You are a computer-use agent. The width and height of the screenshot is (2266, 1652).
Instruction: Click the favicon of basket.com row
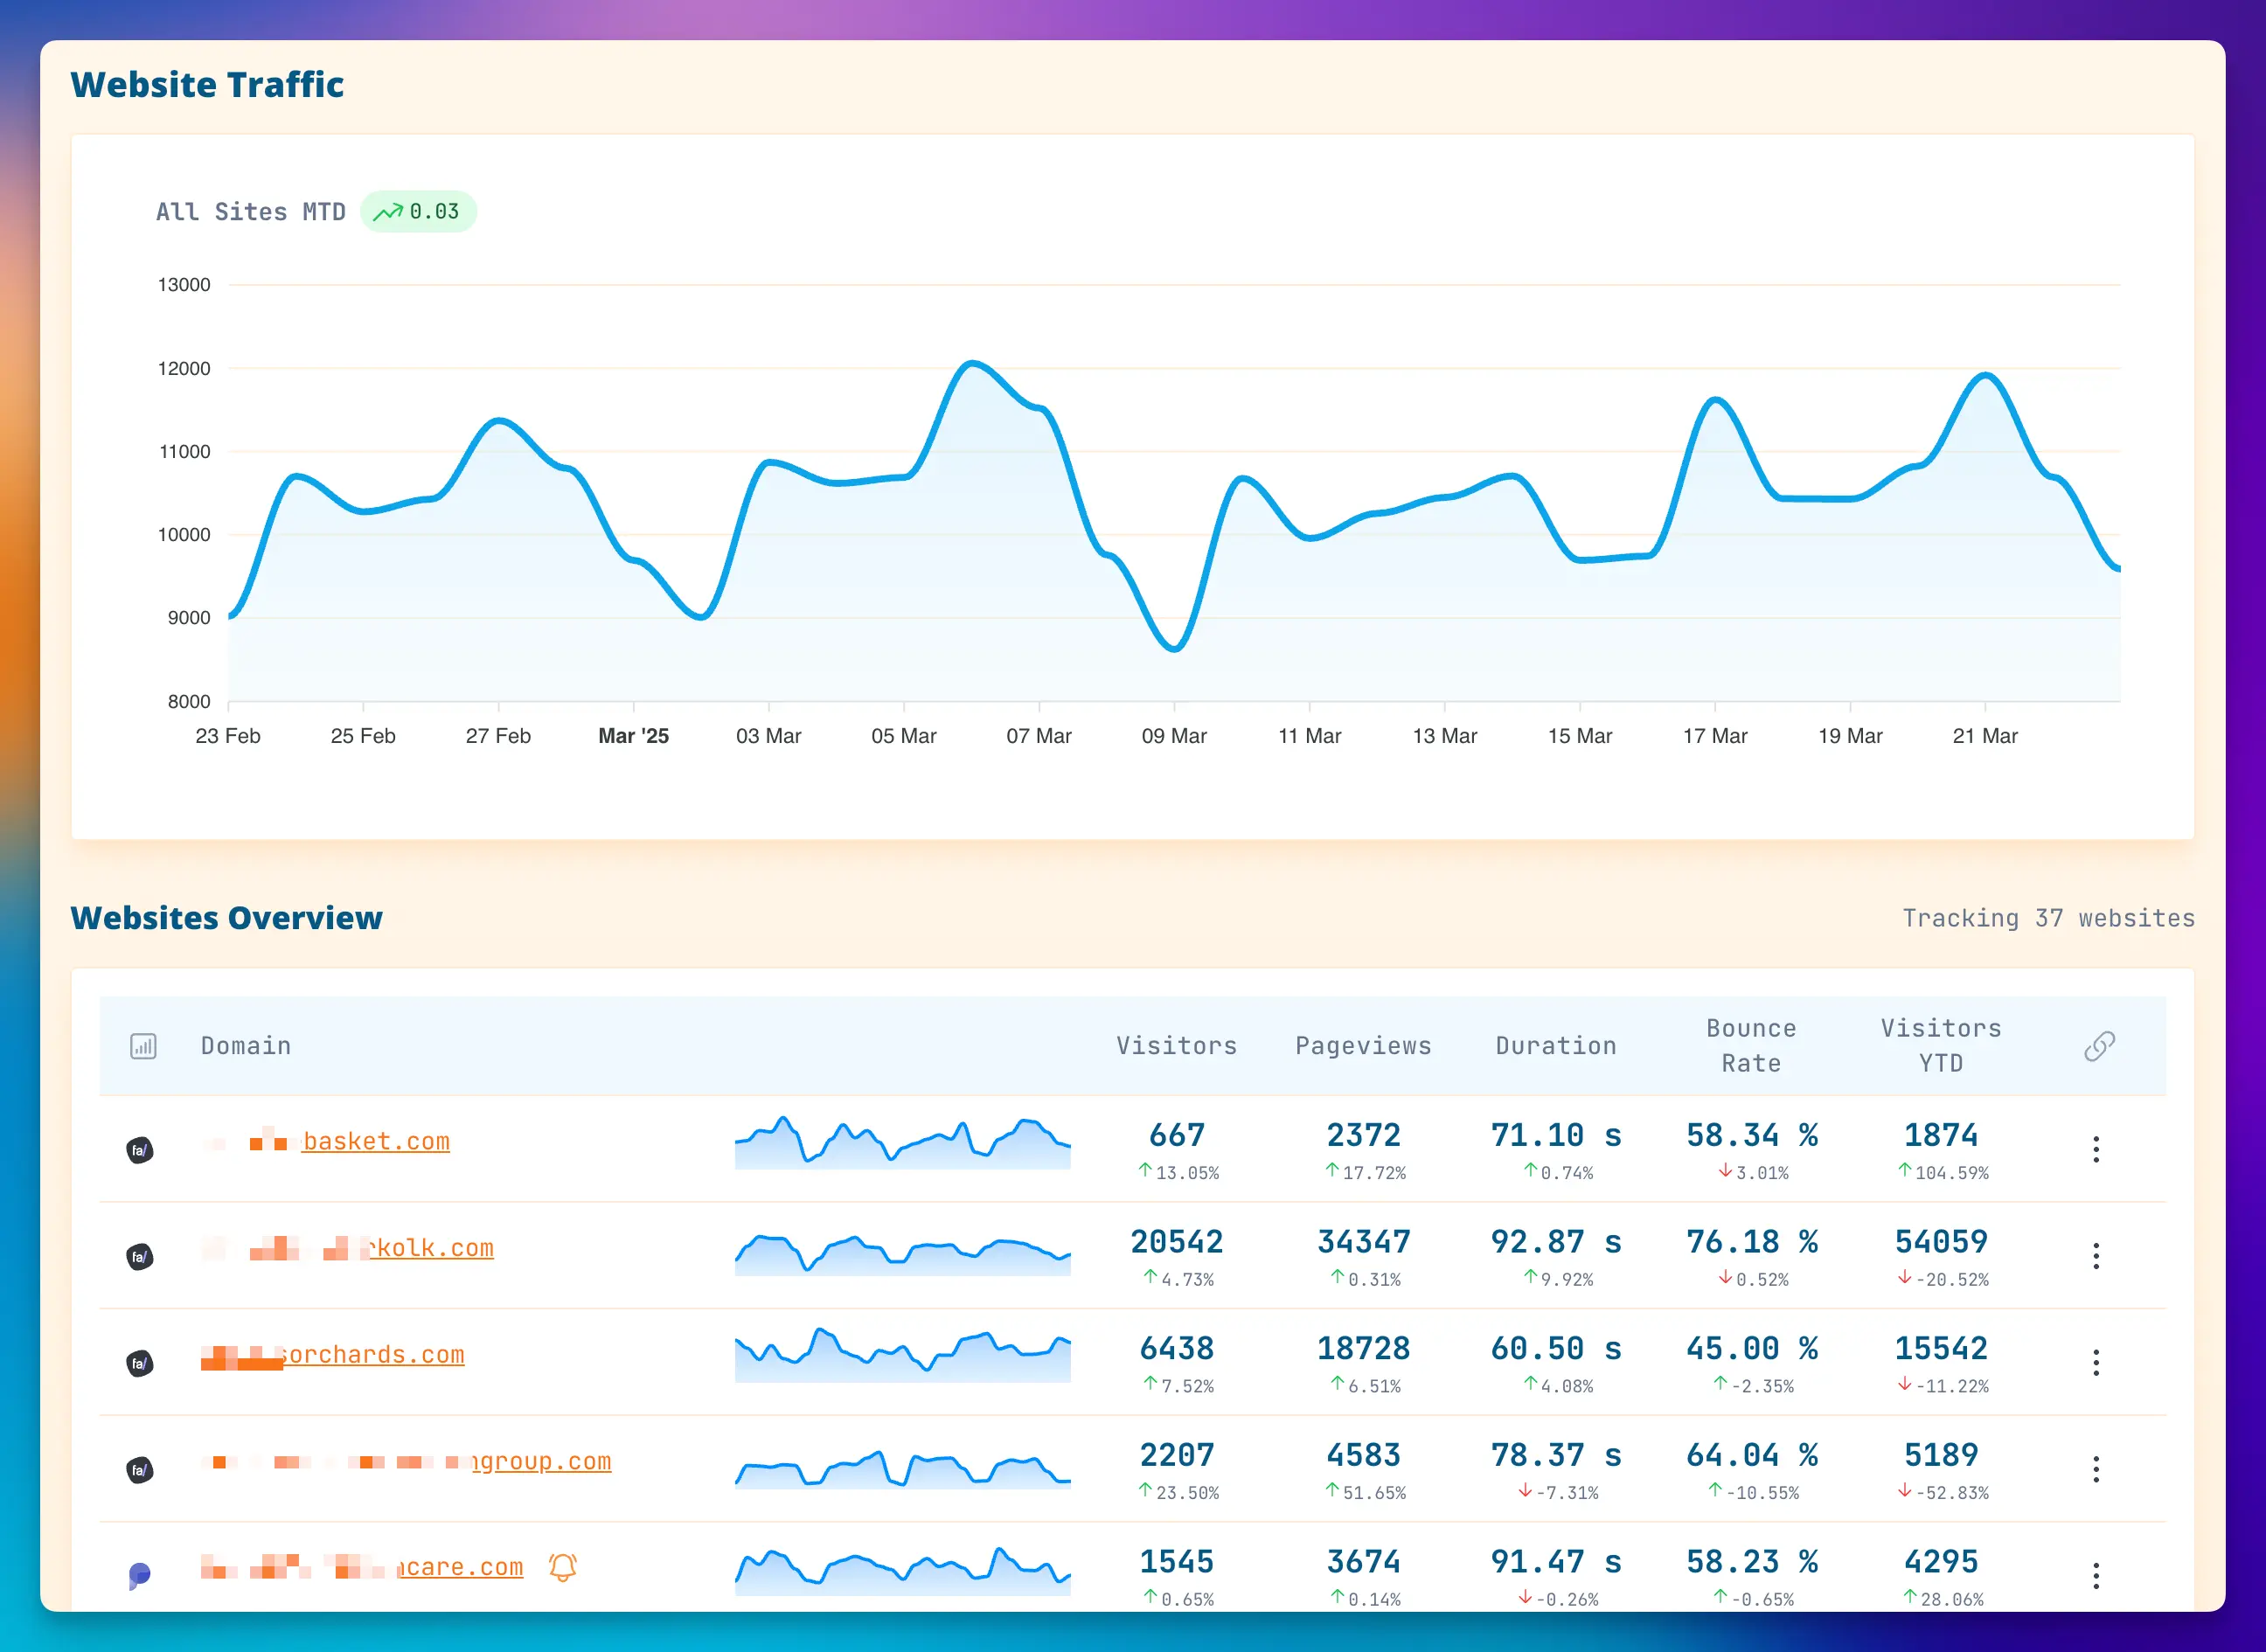(x=140, y=1150)
